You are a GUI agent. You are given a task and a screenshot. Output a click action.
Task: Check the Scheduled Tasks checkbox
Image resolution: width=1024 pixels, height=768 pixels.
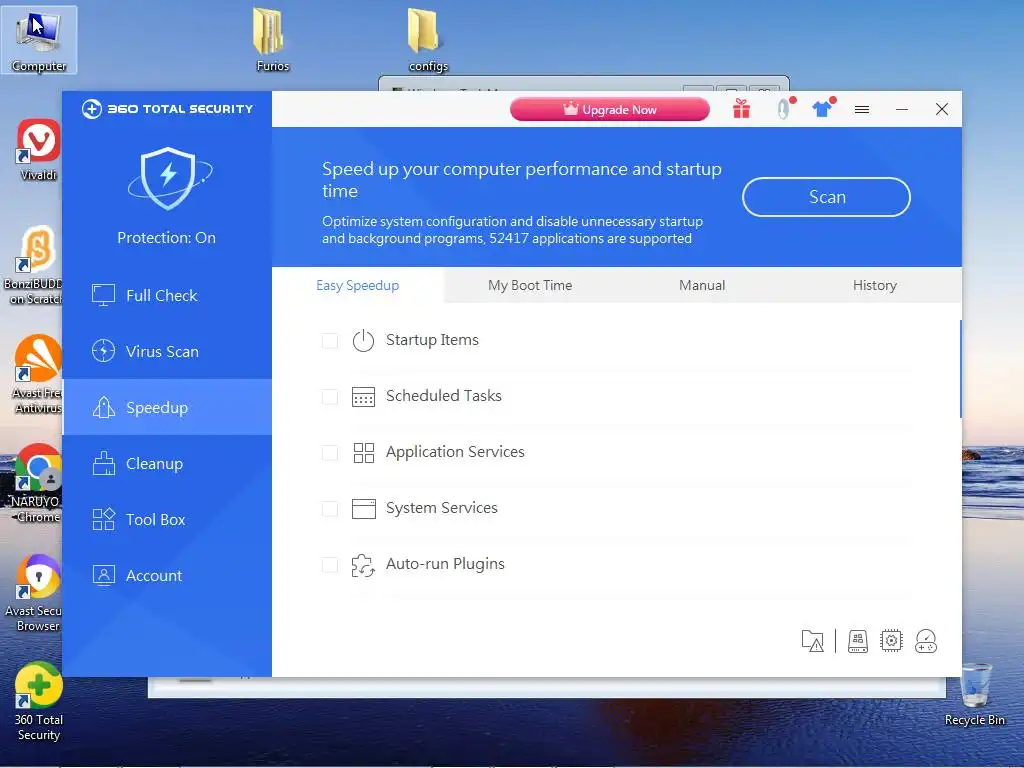click(x=330, y=396)
